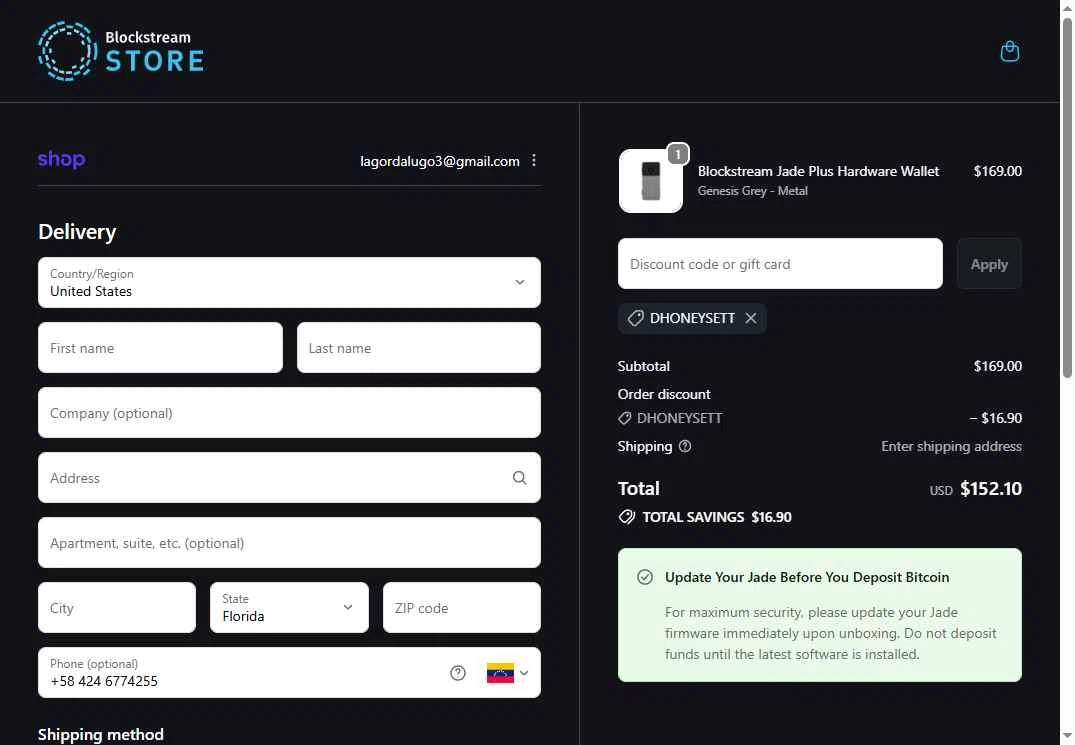Click the Update Your Jade notice heading

click(807, 577)
